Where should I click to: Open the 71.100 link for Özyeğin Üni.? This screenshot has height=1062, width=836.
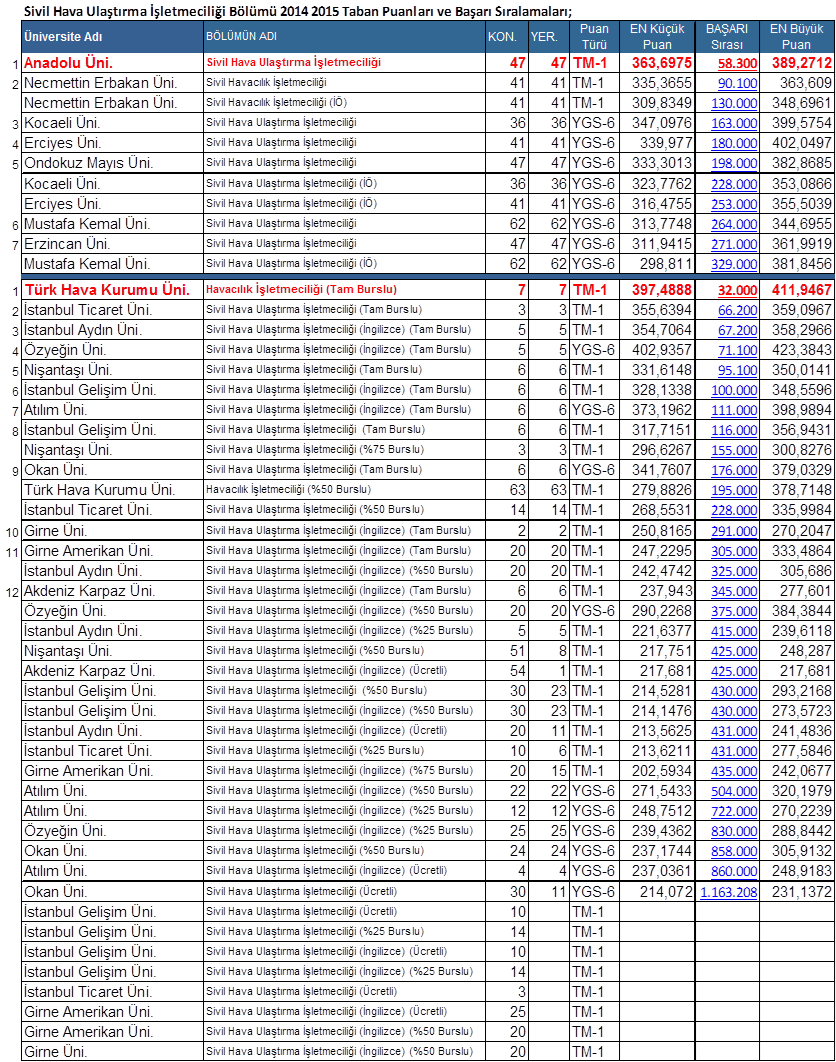(737, 350)
